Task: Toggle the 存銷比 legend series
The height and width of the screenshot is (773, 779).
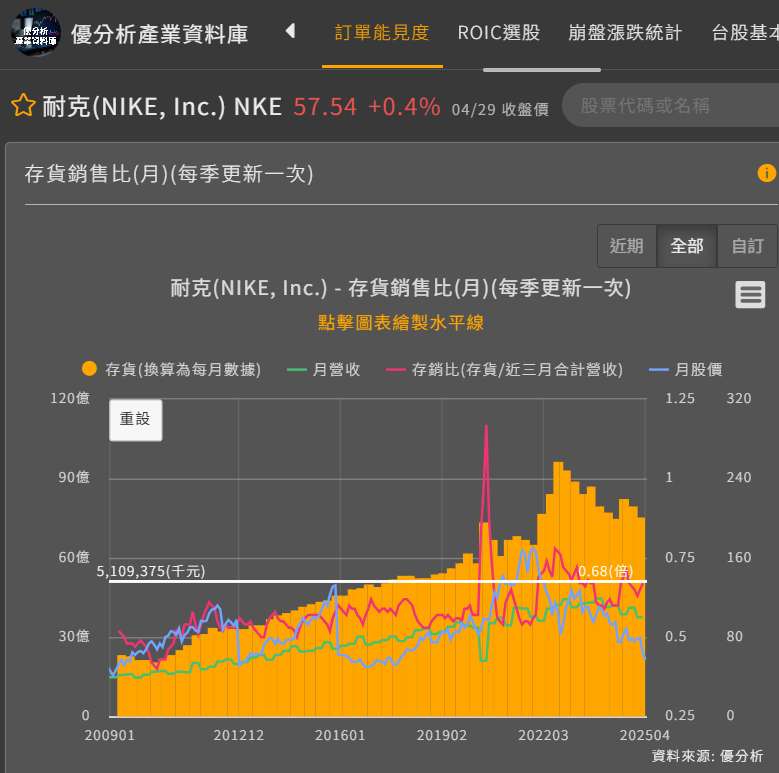Action: click(504, 369)
